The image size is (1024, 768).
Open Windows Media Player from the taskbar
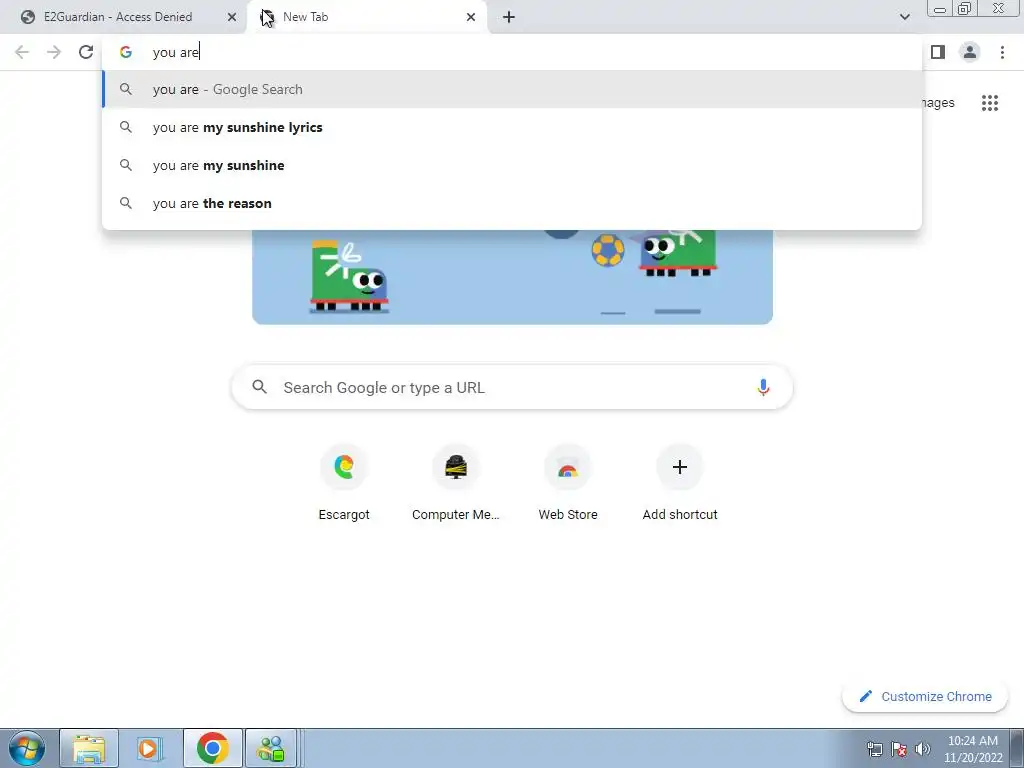150,748
